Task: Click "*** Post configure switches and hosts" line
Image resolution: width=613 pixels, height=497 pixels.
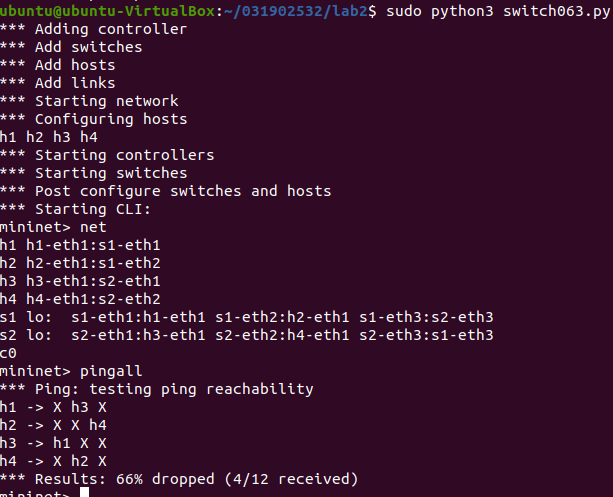Action: tap(166, 191)
